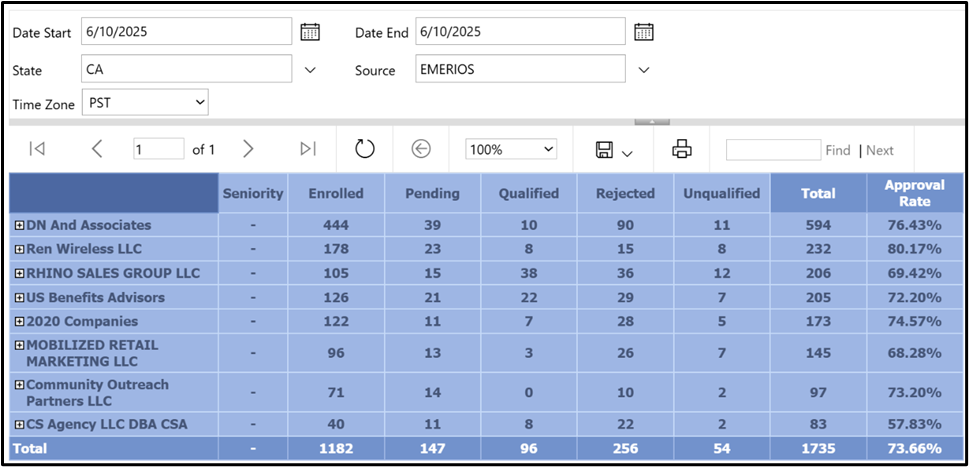
Task: Expand US Benefits Advisors row
Action: coord(19,297)
